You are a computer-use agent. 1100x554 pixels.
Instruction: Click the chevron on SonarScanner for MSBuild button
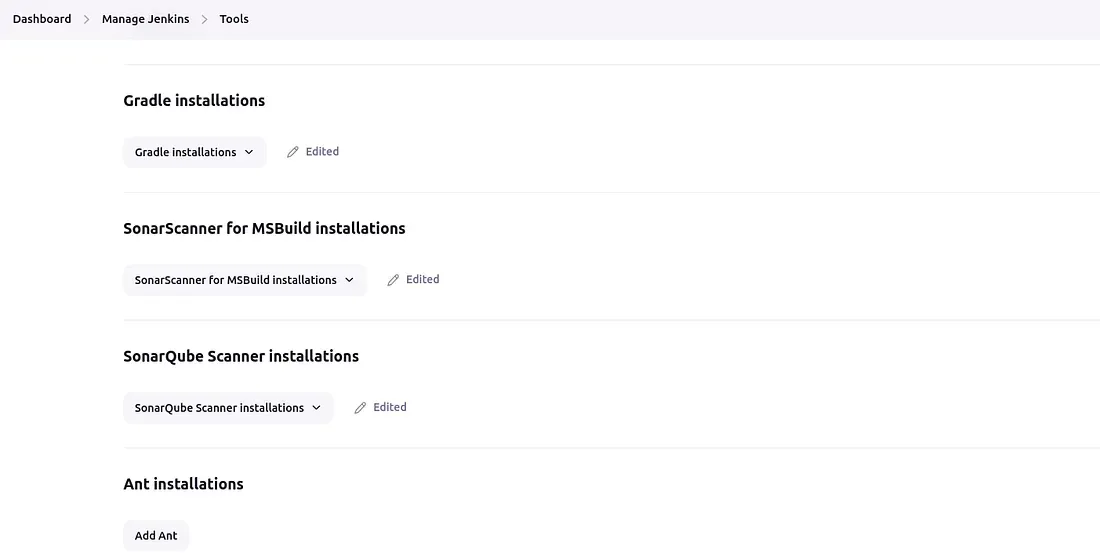[x=349, y=280]
